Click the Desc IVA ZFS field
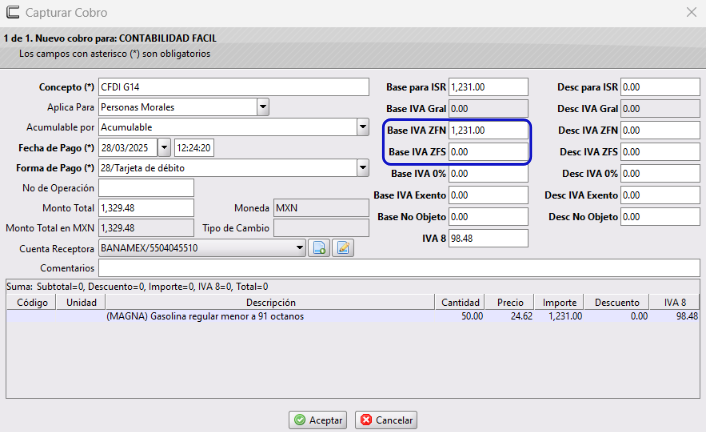 click(x=660, y=152)
